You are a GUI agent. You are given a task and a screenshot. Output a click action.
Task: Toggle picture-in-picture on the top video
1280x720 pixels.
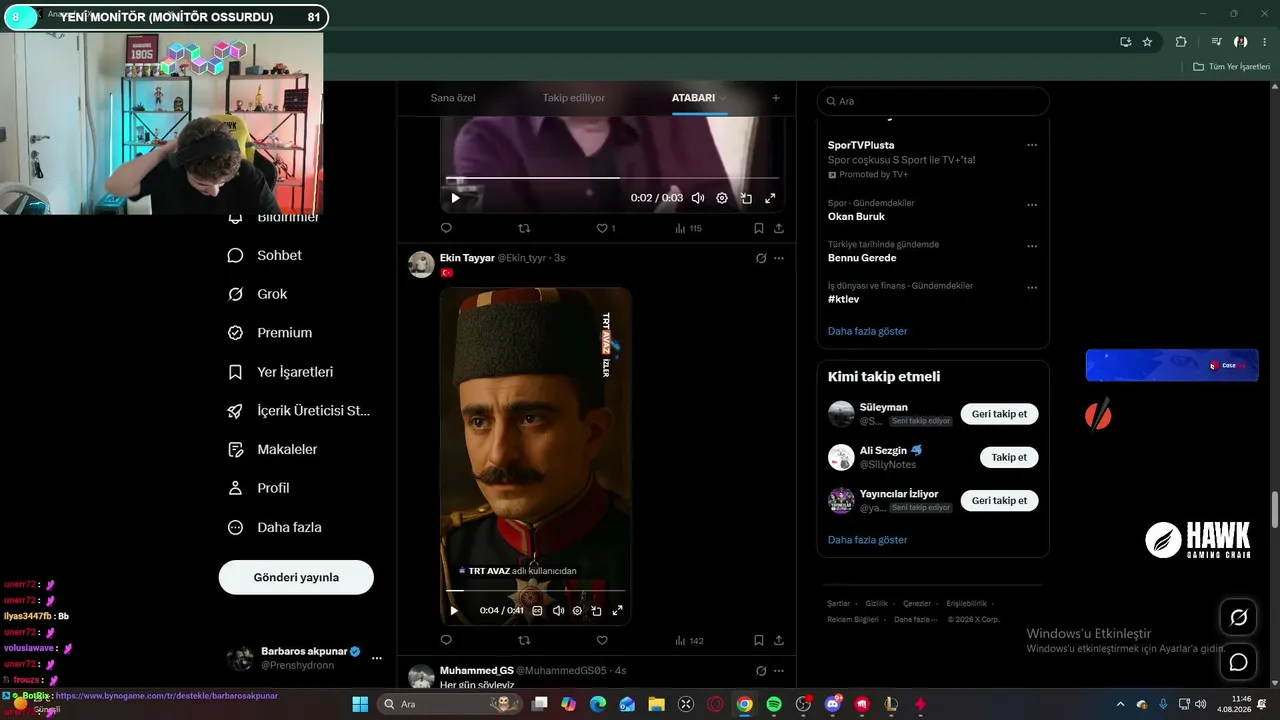tap(746, 198)
